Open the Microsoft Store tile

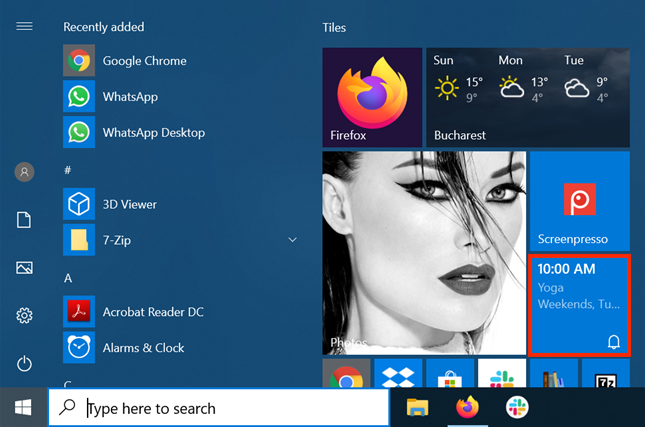click(x=450, y=373)
